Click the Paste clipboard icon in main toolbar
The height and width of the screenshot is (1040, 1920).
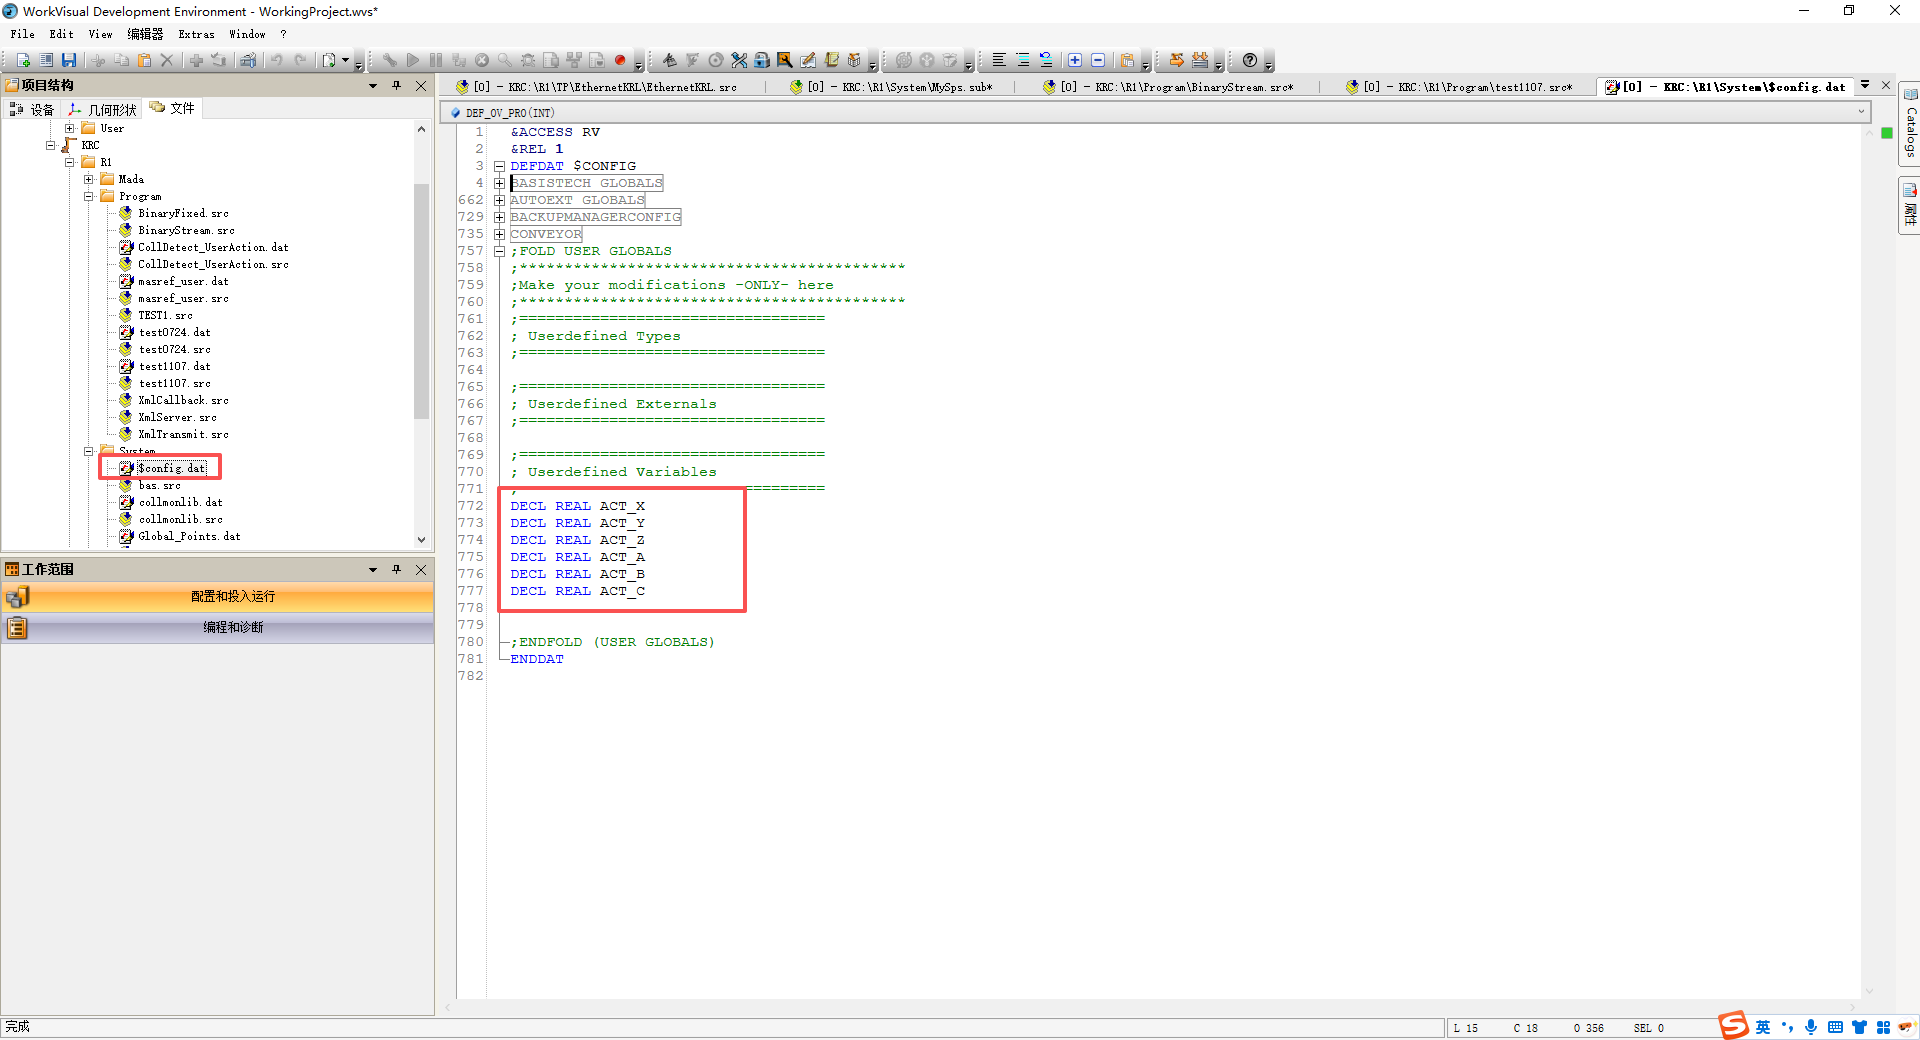click(144, 61)
